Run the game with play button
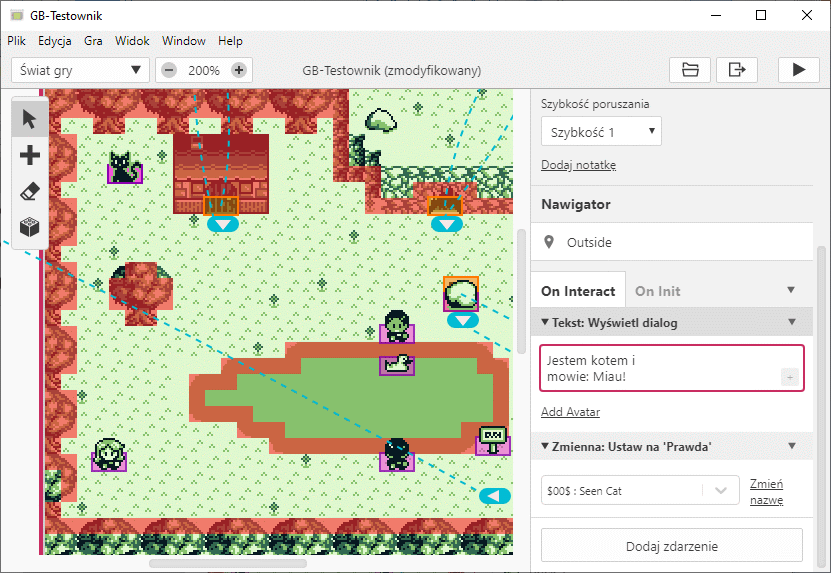The image size is (831, 573). coord(799,70)
